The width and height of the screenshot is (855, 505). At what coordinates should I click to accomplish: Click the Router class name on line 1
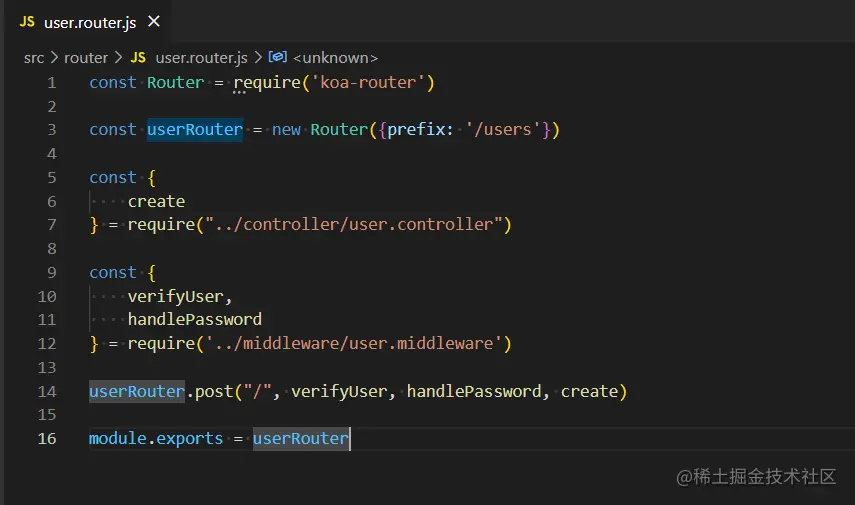pyautogui.click(x=176, y=82)
